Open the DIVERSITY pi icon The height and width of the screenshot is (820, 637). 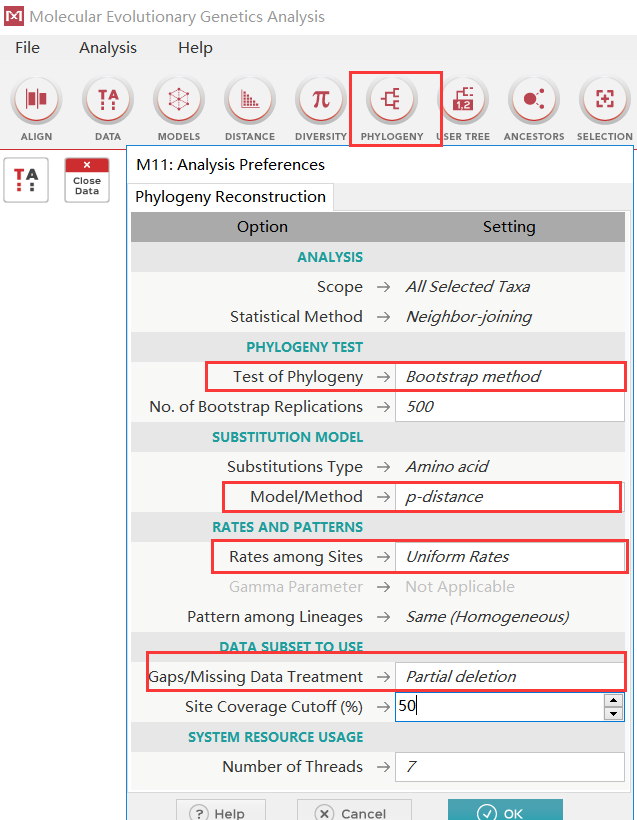pos(321,99)
